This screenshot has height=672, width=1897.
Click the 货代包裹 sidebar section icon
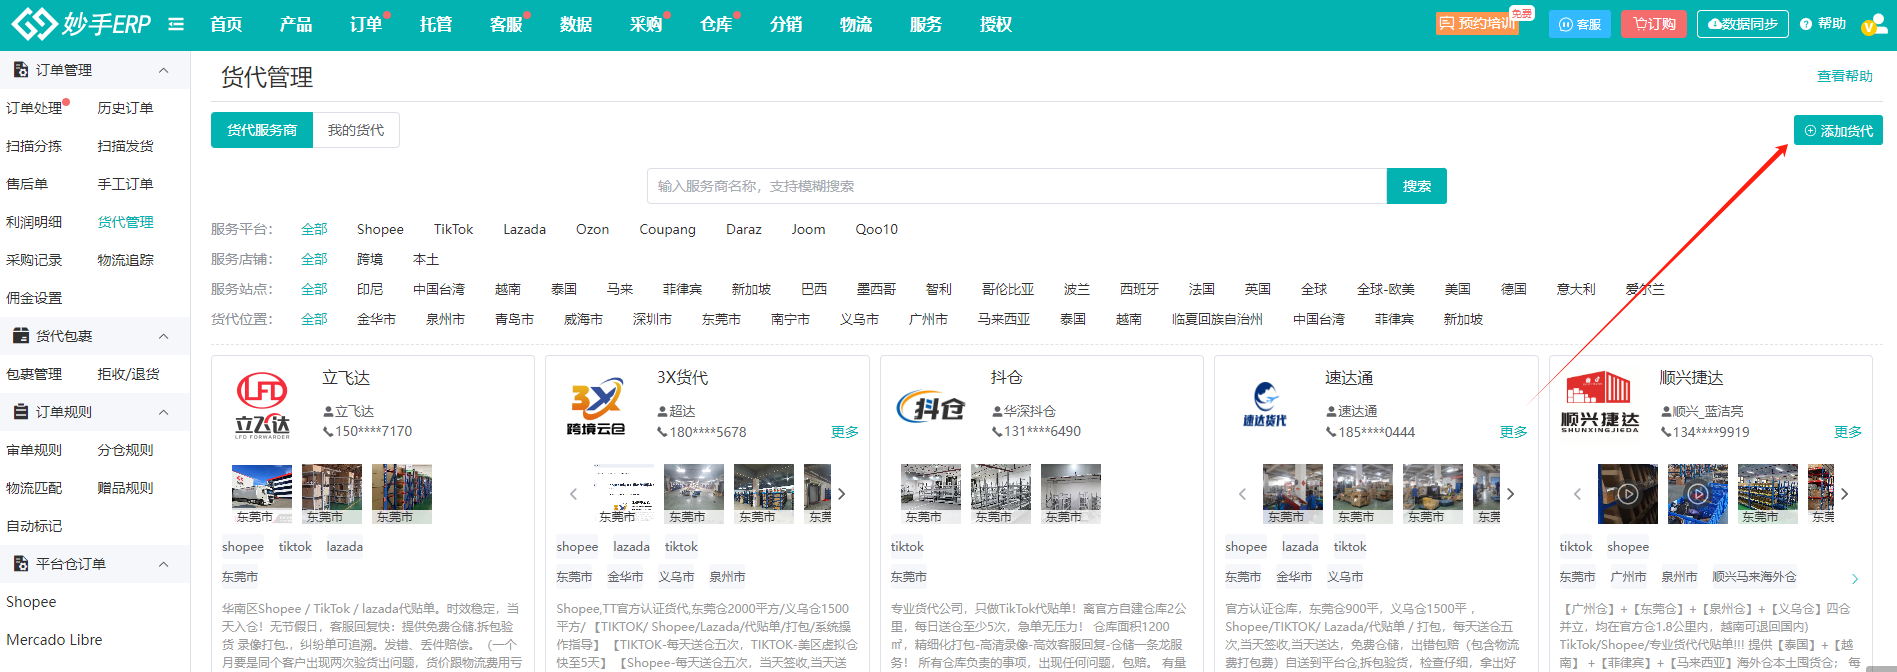tap(20, 336)
